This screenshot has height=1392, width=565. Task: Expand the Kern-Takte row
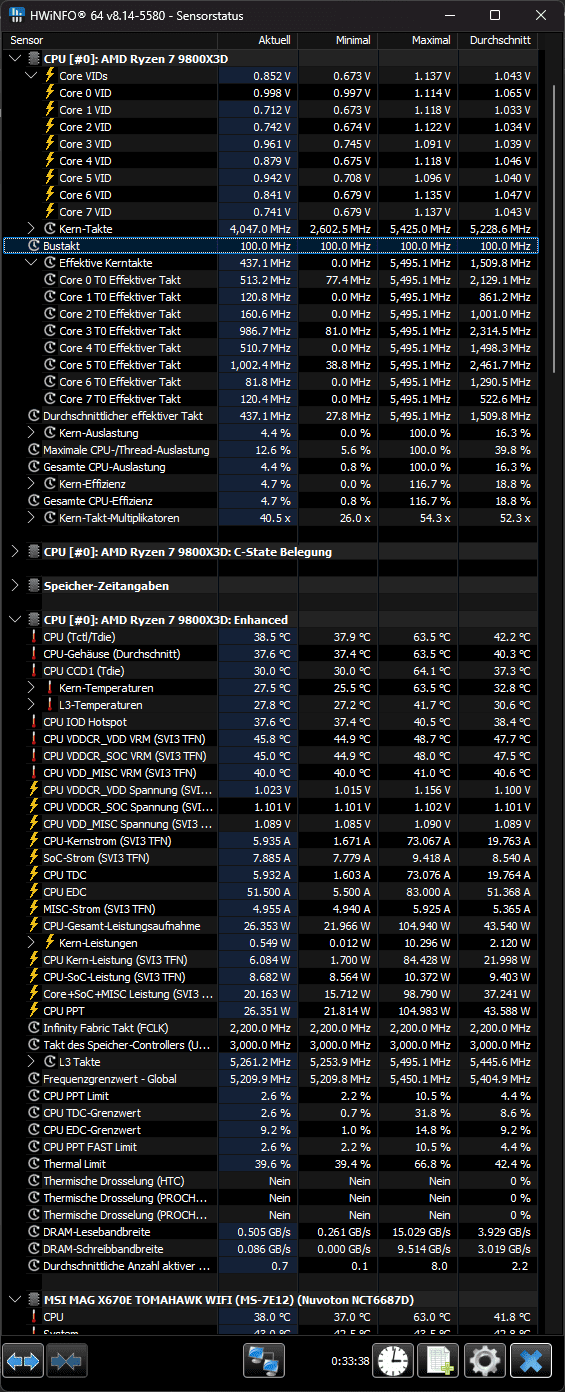pyautogui.click(x=30, y=229)
